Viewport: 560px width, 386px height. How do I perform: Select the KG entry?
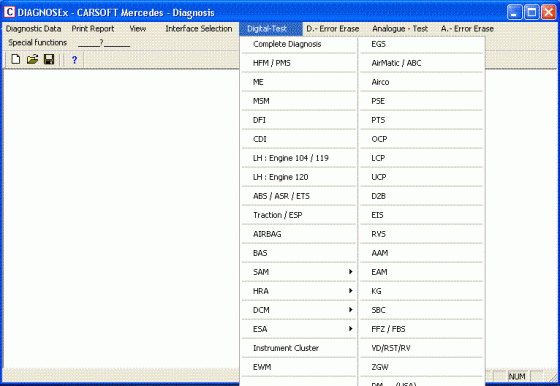421,291
